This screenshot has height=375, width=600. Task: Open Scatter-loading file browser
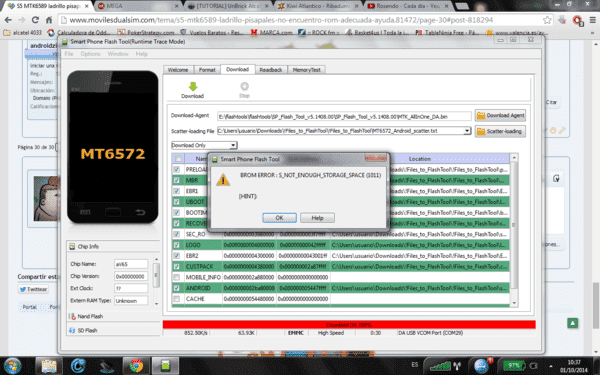click(500, 131)
